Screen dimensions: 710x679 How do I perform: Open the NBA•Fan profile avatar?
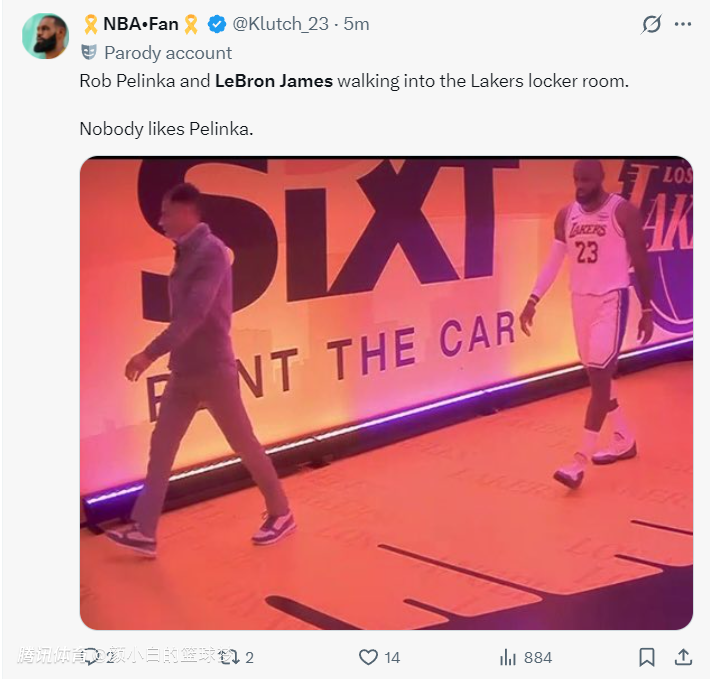point(45,36)
